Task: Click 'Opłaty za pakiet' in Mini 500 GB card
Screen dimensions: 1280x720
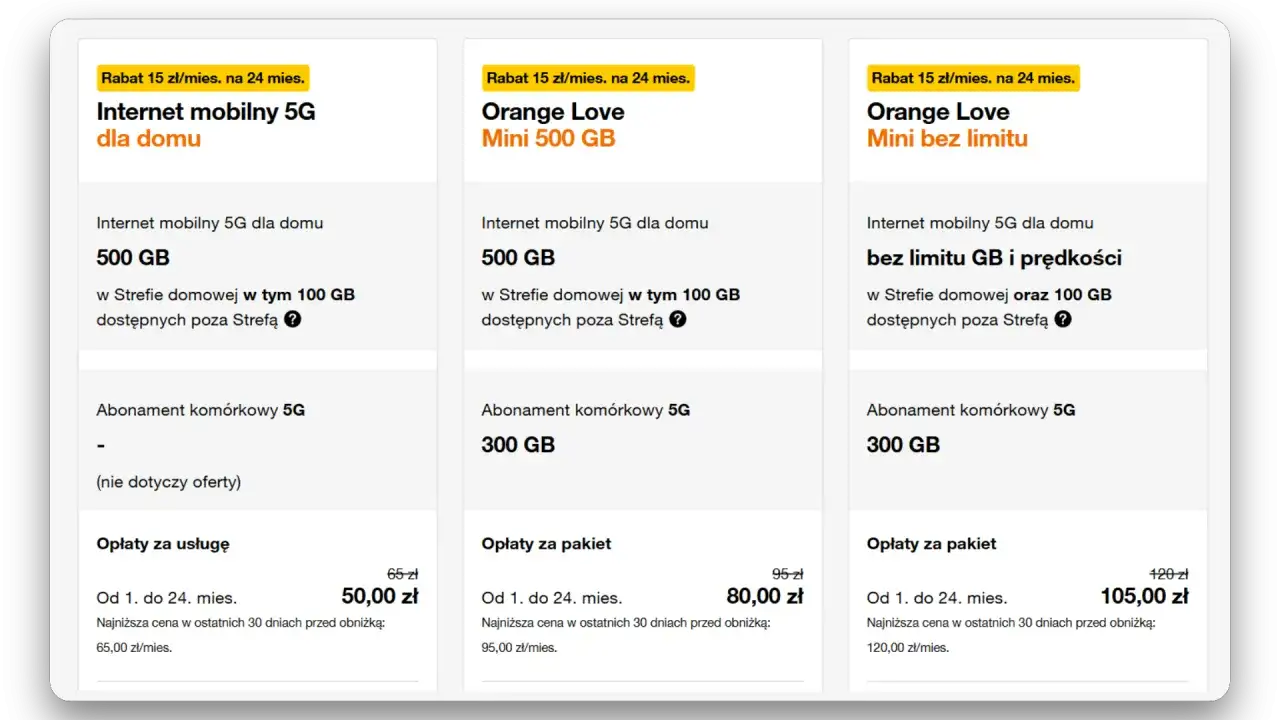Action: (546, 544)
